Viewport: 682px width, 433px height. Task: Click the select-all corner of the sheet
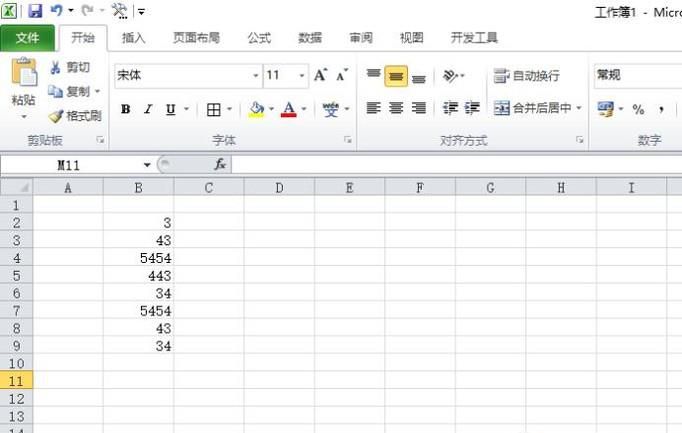tap(17, 187)
